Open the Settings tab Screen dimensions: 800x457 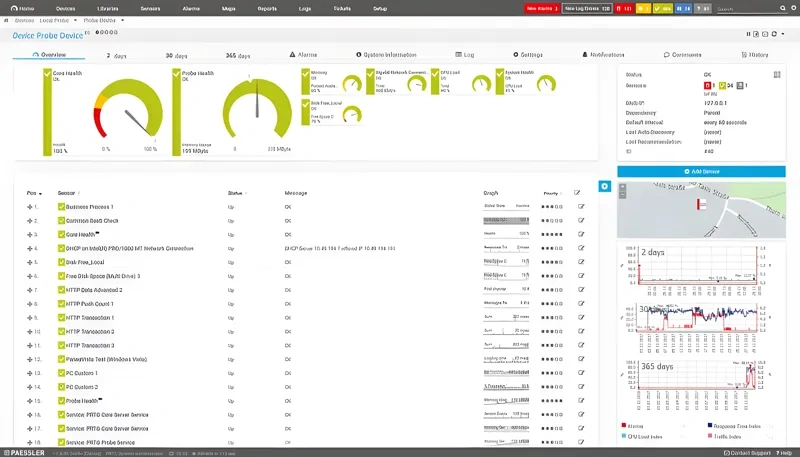coord(528,55)
